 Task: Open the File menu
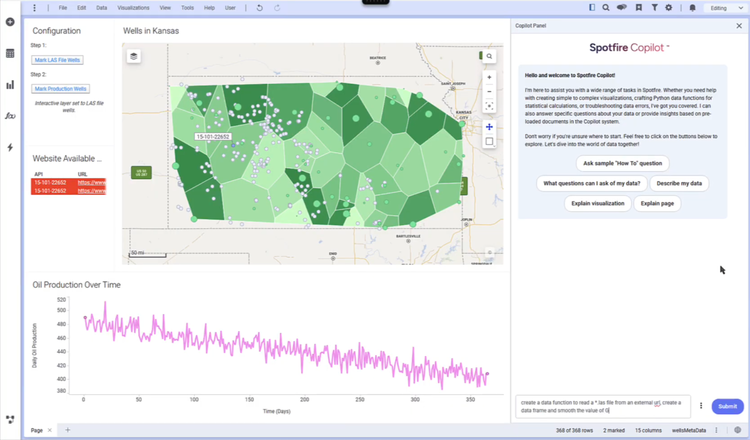pyautogui.click(x=63, y=8)
